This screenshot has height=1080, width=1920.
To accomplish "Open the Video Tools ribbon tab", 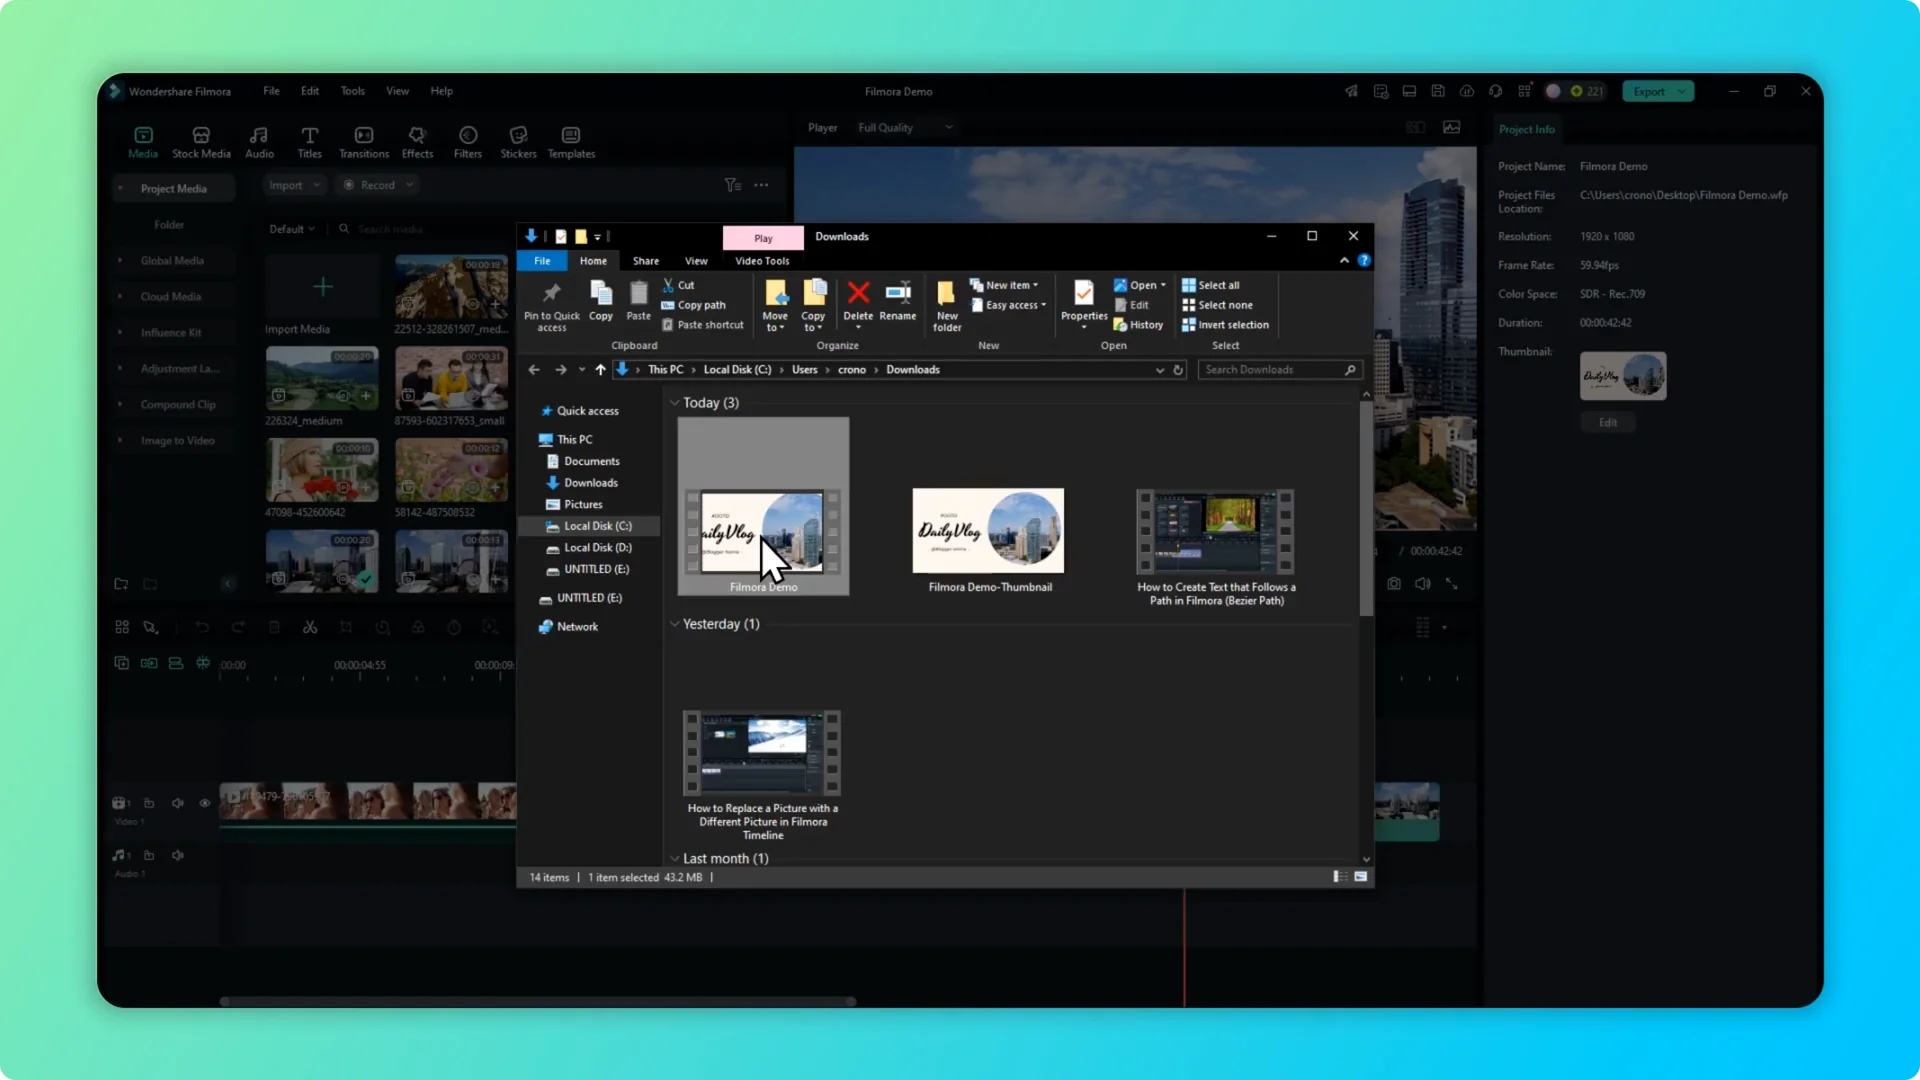I will click(x=762, y=261).
